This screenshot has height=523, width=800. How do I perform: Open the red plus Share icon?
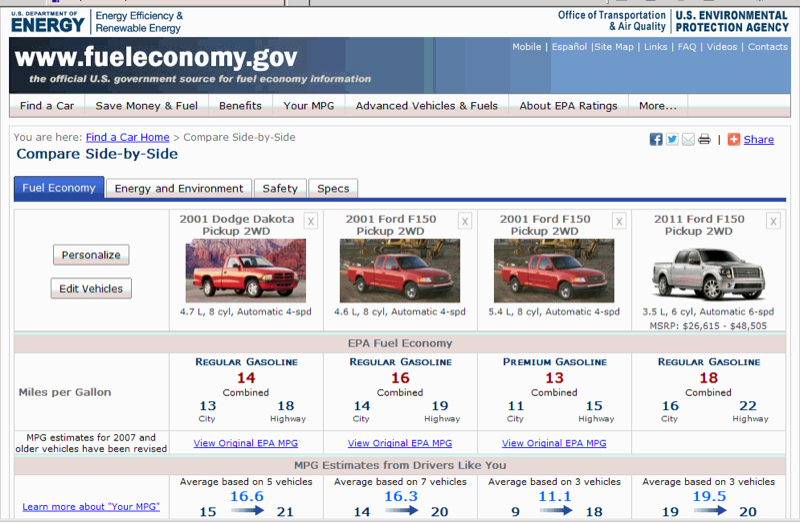pos(734,139)
